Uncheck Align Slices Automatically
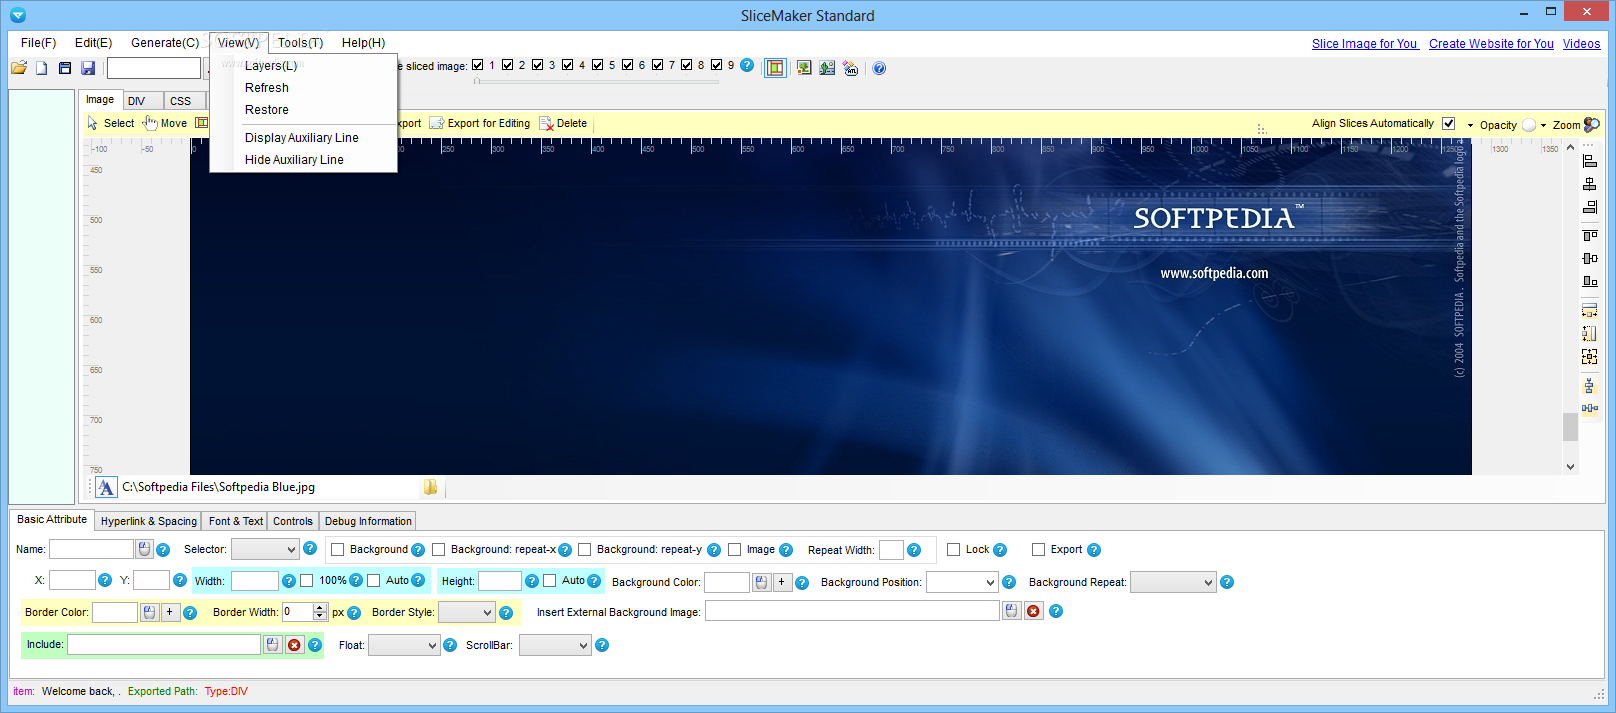1616x713 pixels. coord(1449,124)
